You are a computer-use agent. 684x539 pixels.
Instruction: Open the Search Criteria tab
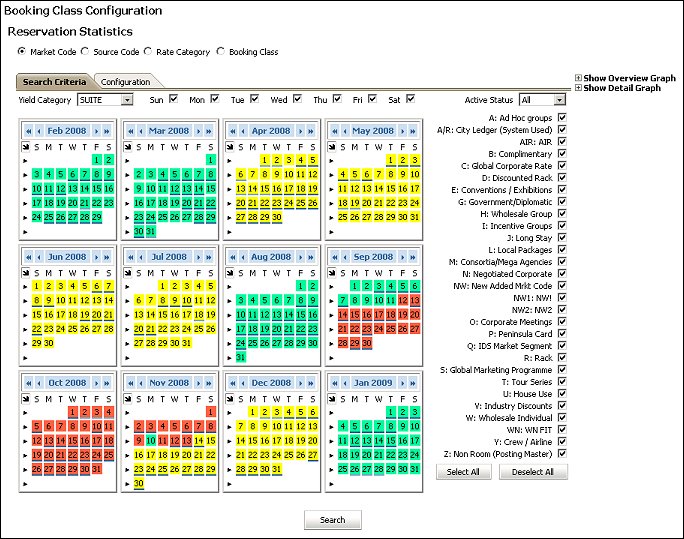(x=54, y=82)
